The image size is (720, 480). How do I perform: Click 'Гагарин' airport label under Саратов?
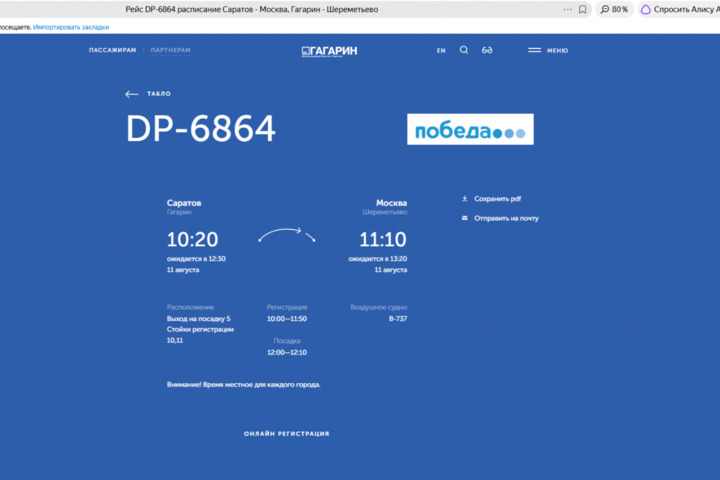179,212
